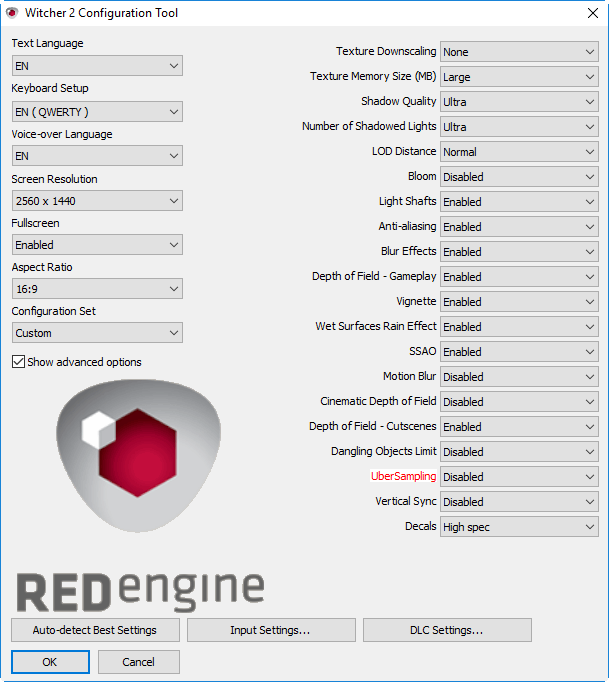Open the Text Language dropdown
The image size is (609, 682).
pyautogui.click(x=97, y=66)
